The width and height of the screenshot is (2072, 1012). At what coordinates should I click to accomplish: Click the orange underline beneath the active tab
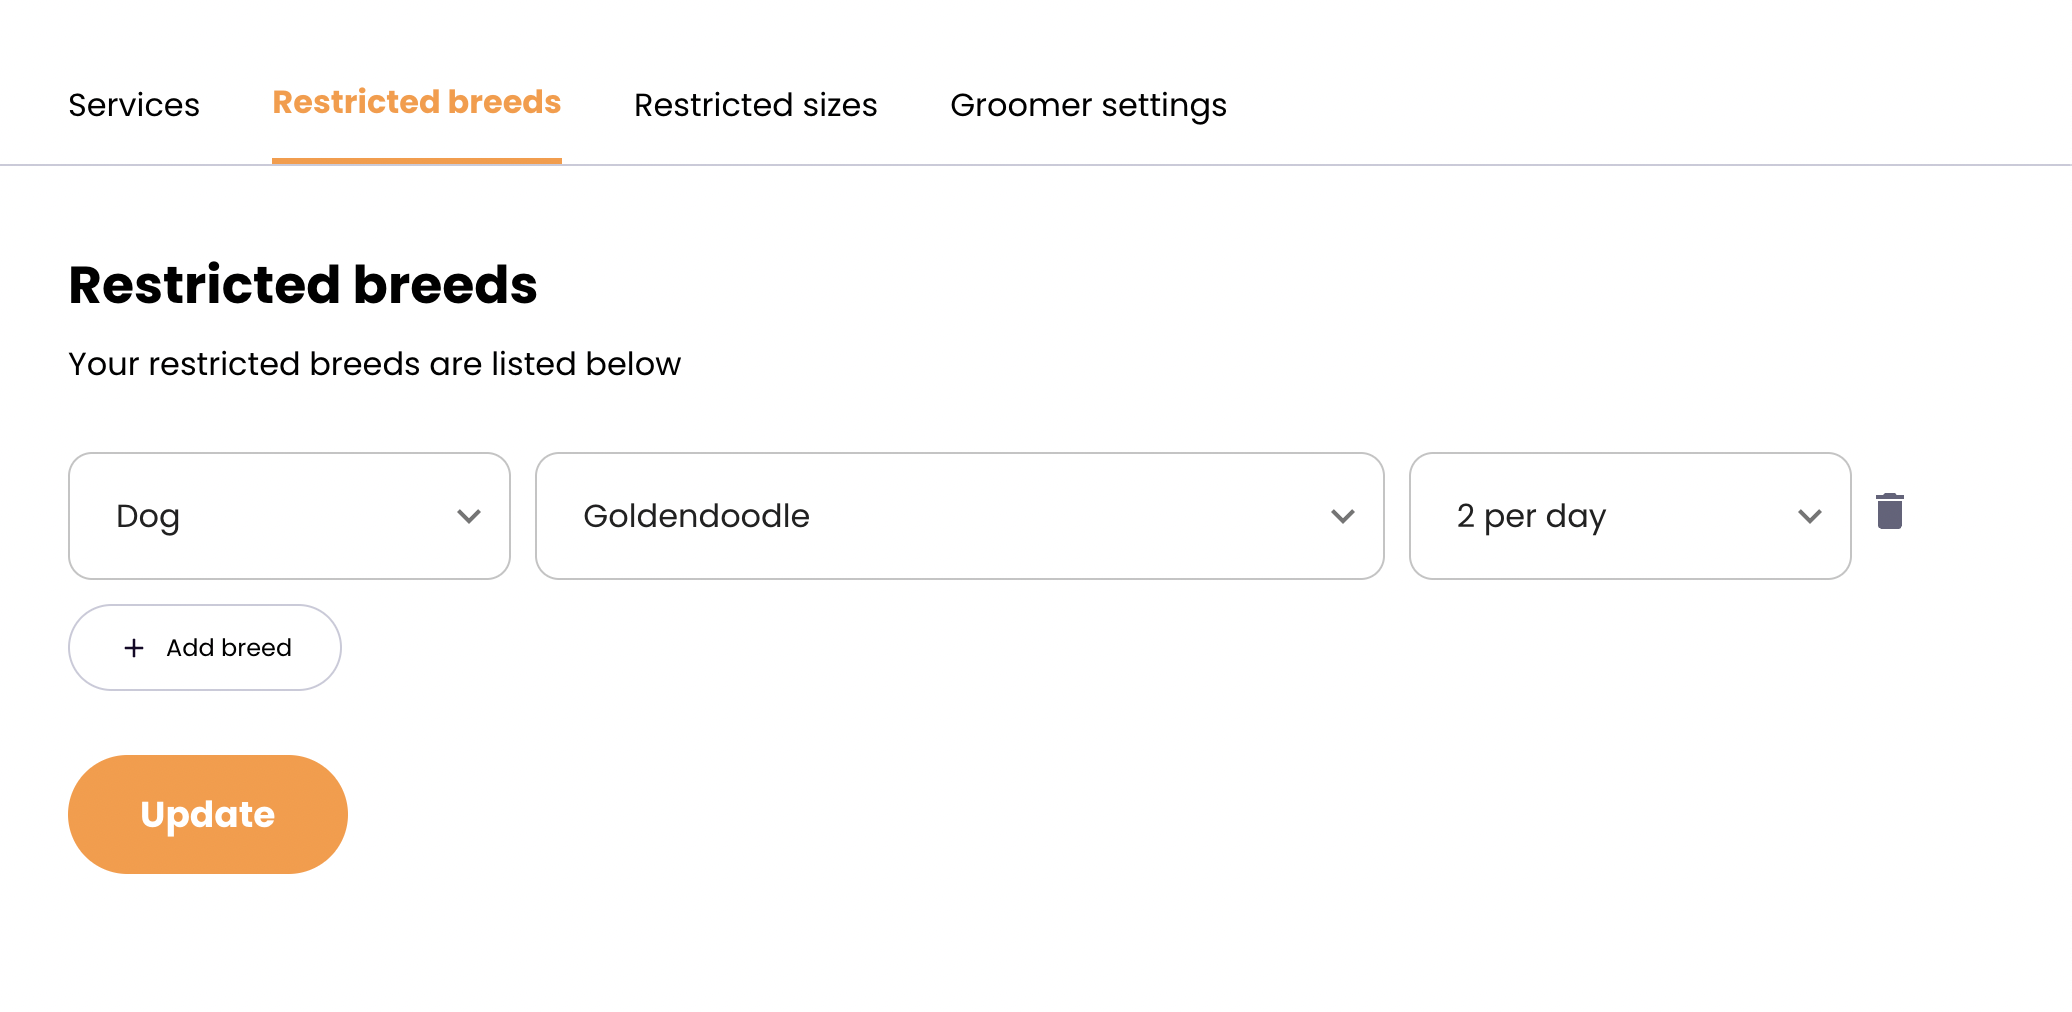click(x=416, y=160)
